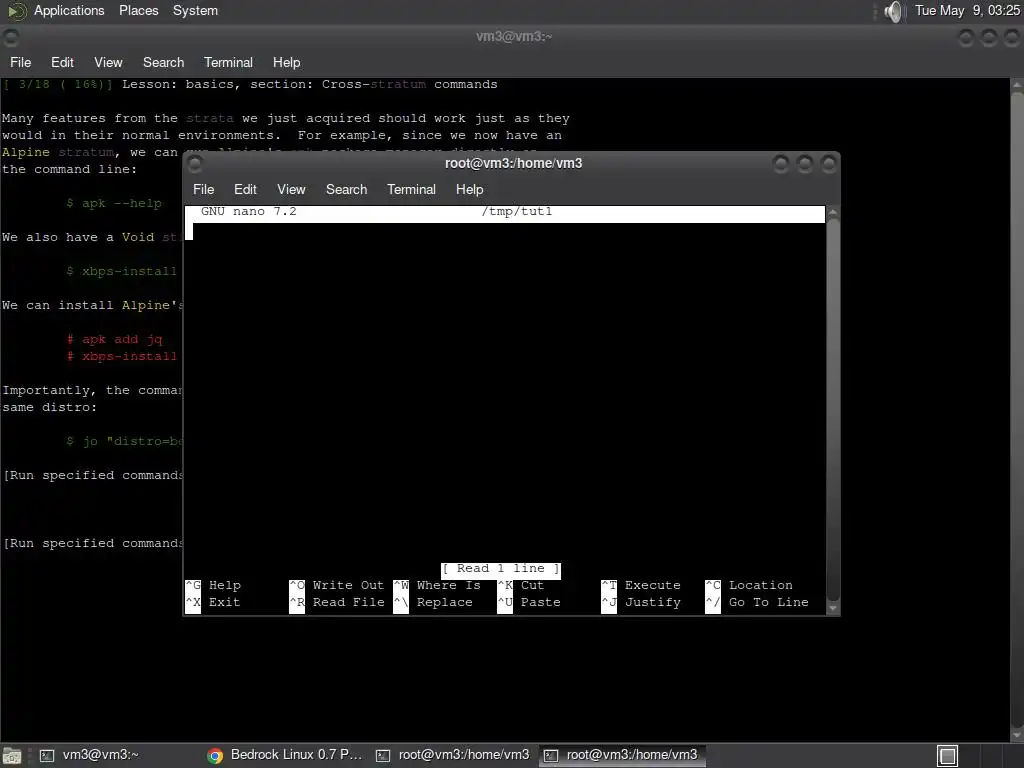
Task: Open Help menu in root@vm3 nano terminal
Action: pos(469,189)
